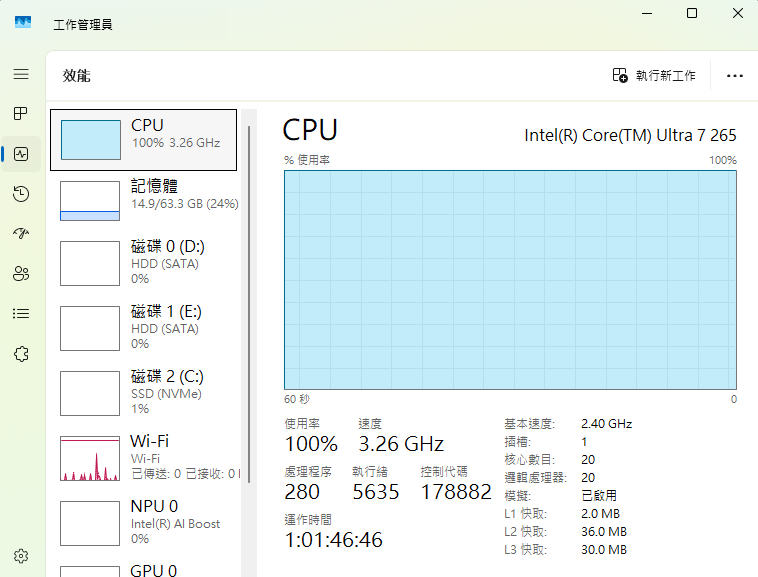Open the Startup apps page icon
This screenshot has height=577, width=758.
(21, 233)
